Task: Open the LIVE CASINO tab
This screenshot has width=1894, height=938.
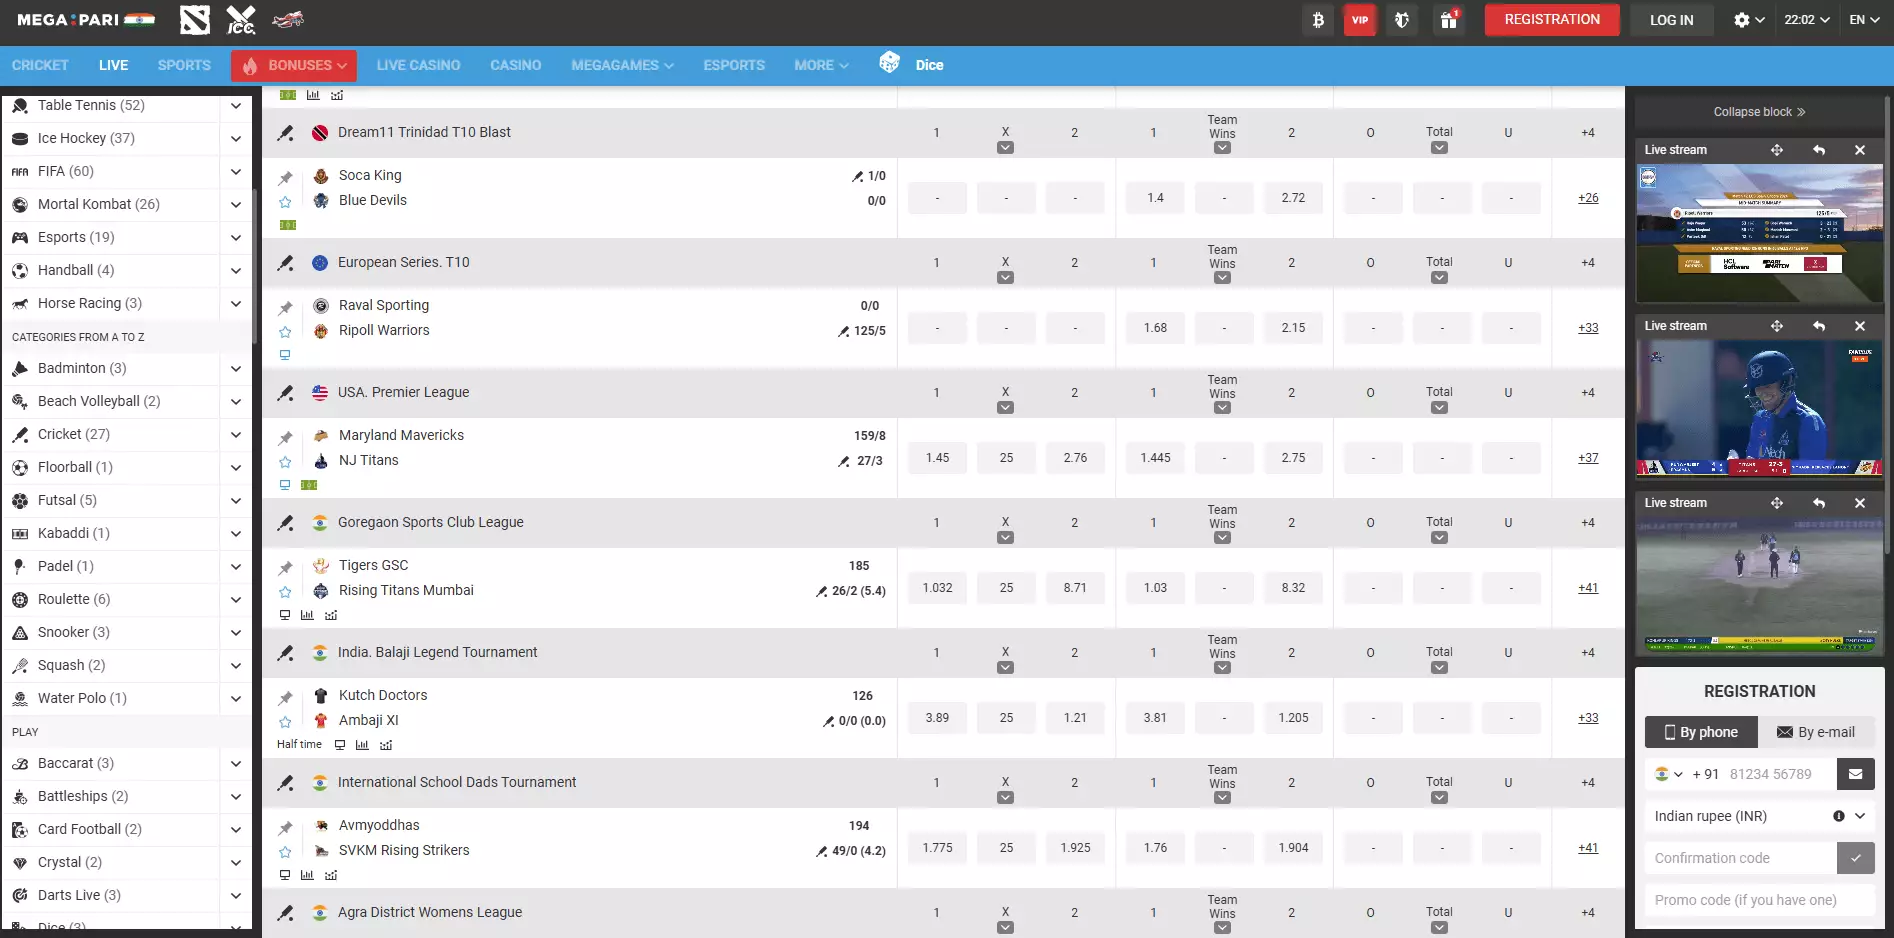Action: (418, 65)
